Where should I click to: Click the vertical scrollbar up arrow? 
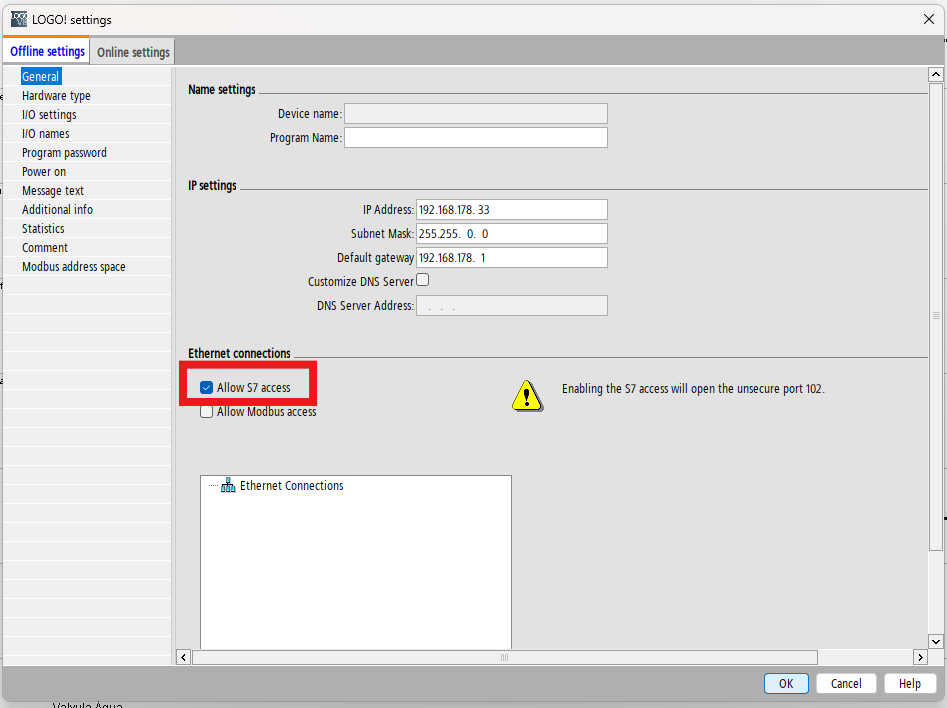936,74
